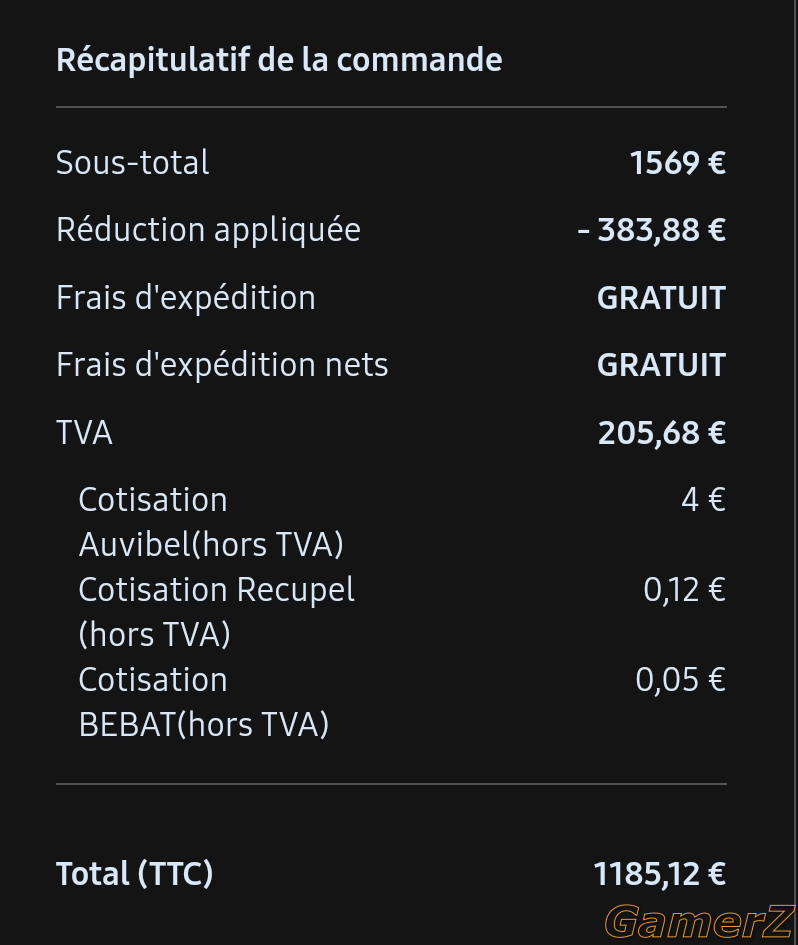Screen dimensions: 798x945
Task: Click the 1569 € subtotal amount
Action: click(677, 163)
